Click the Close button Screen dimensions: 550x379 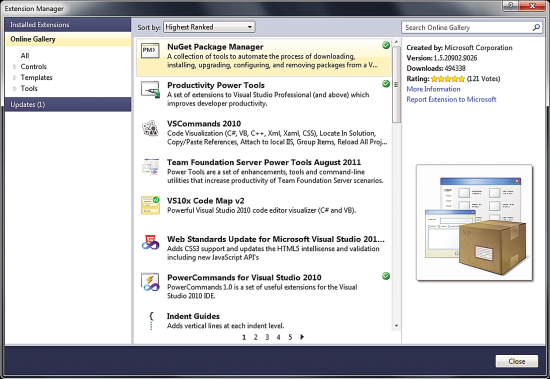click(517, 361)
